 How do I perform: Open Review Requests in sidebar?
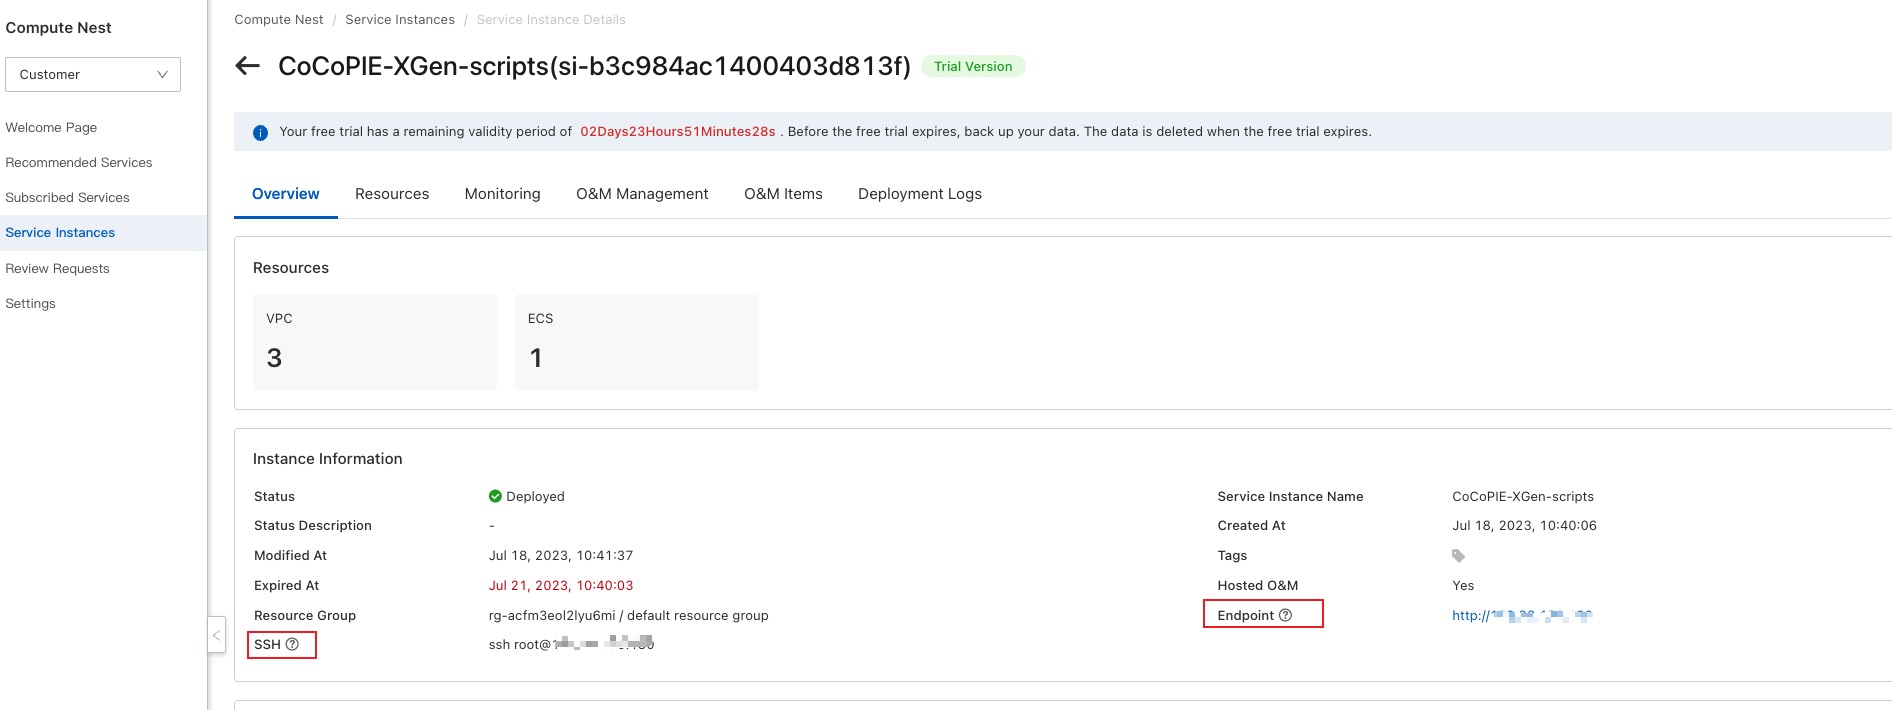(57, 268)
